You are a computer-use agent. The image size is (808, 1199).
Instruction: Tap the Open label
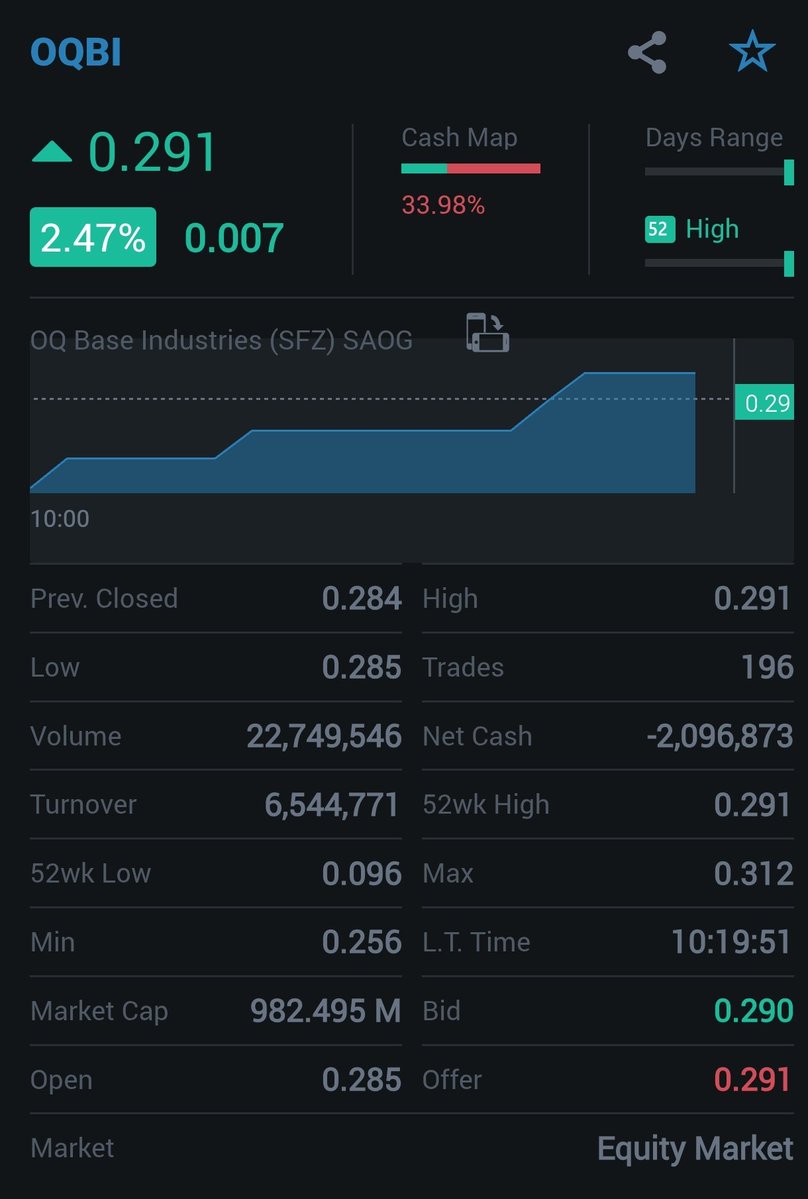point(61,1080)
